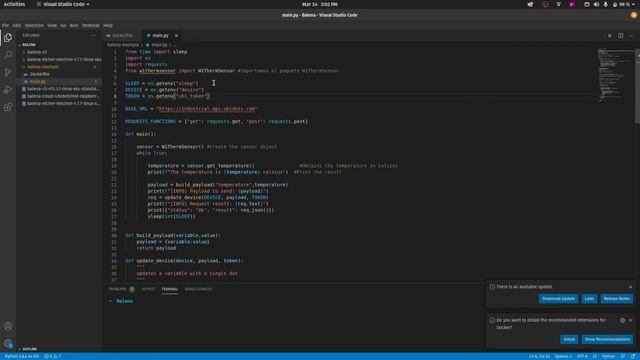Open the Selection menu

(x=34, y=25)
